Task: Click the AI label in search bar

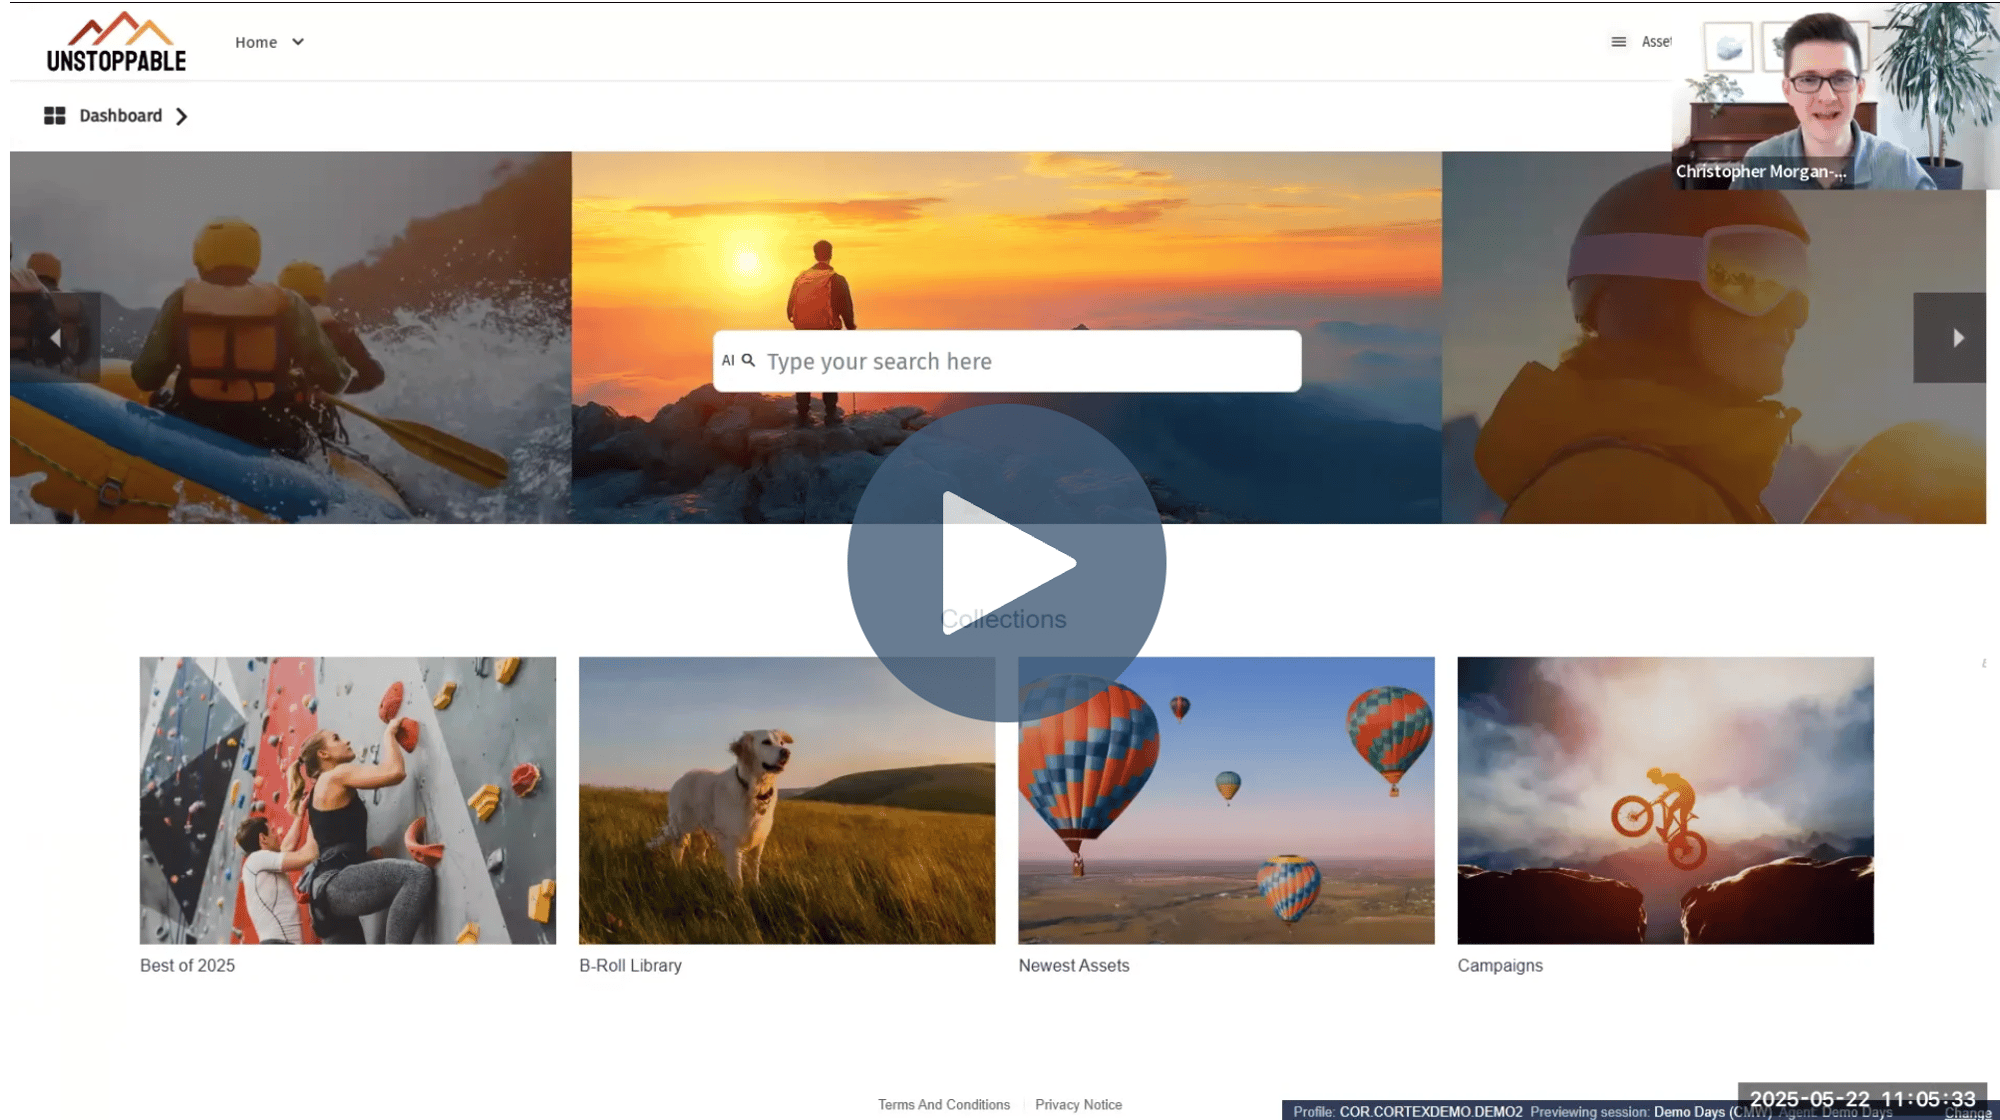Action: point(728,361)
